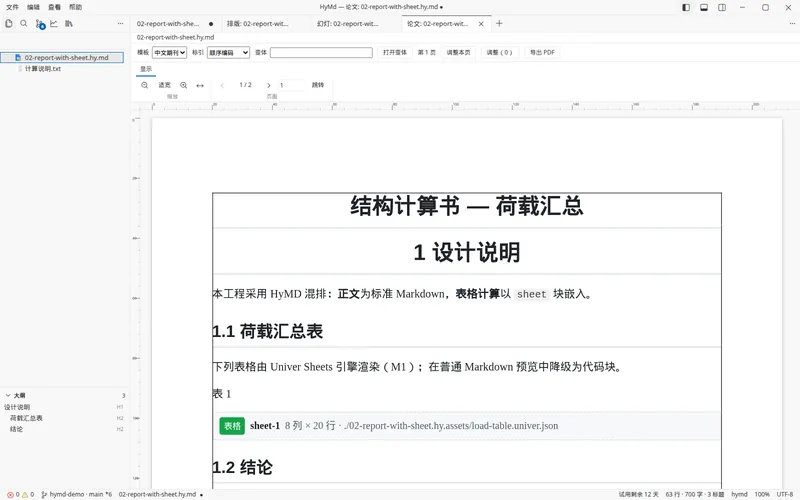Click the file icon of 02-report-with-sheet.hy.md

18,58
